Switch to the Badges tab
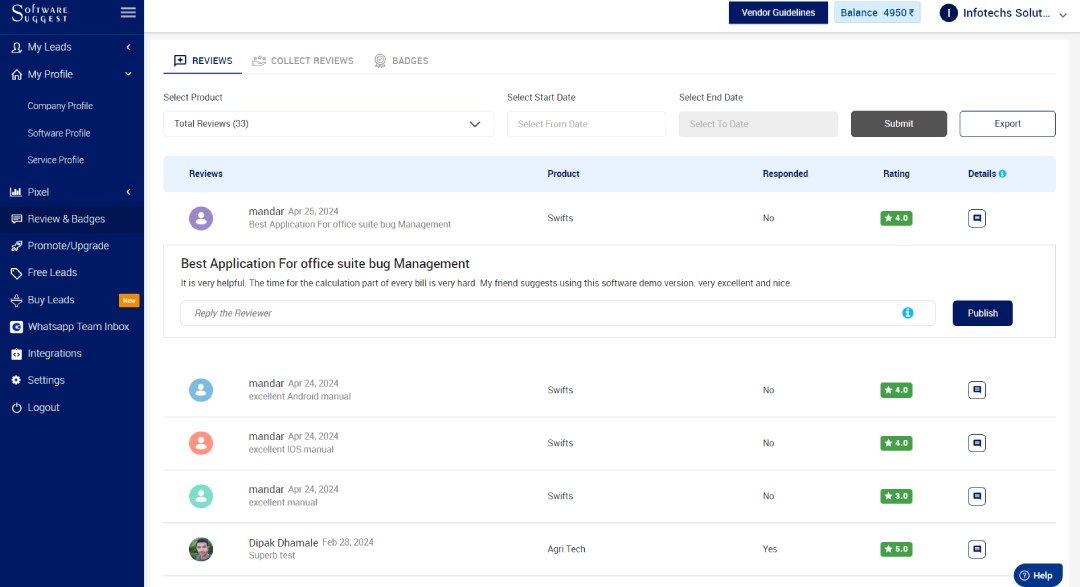The width and height of the screenshot is (1080, 587). (401, 61)
